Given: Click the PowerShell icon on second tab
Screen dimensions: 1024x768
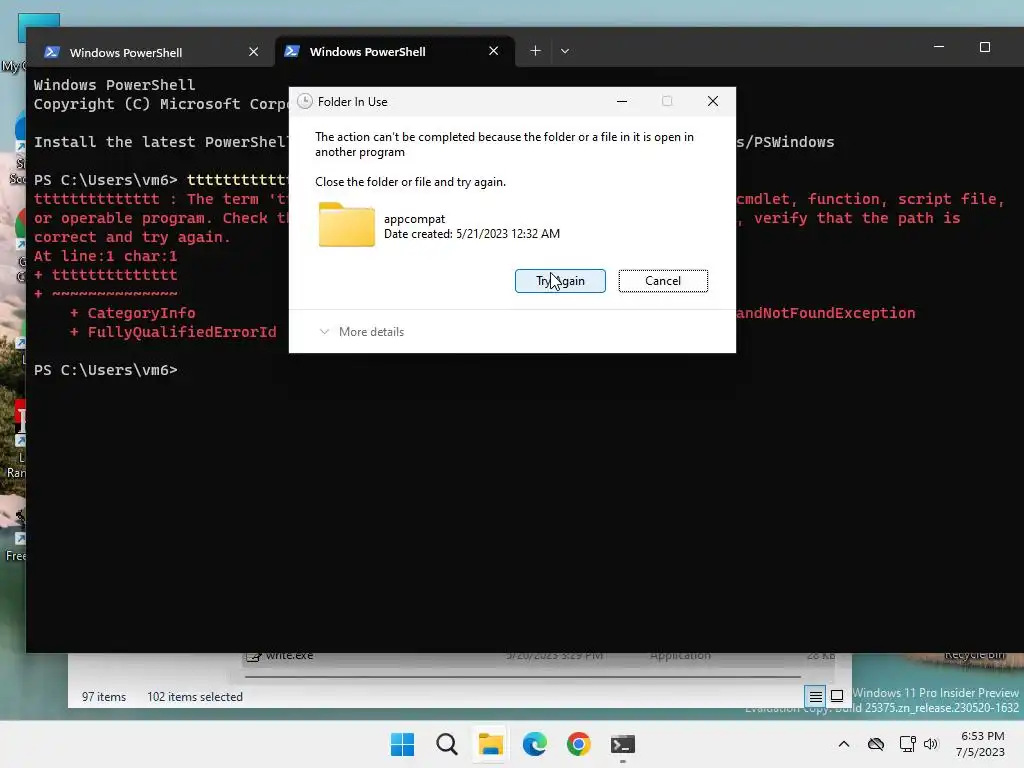Looking at the screenshot, I should (292, 51).
